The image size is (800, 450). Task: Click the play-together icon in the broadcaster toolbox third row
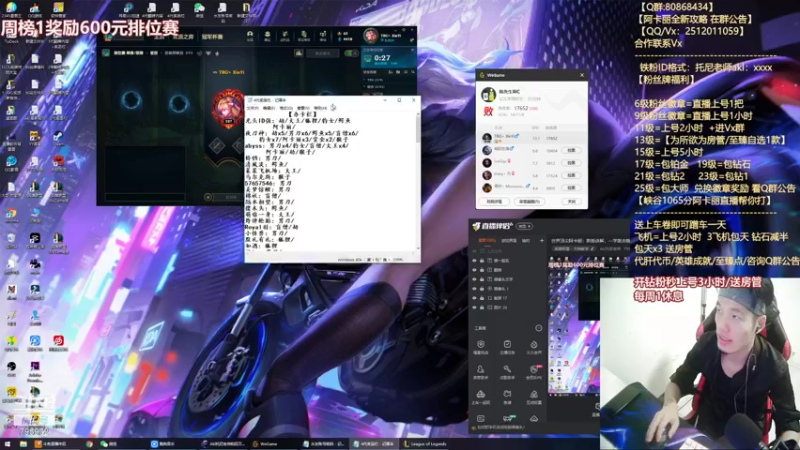[480, 394]
